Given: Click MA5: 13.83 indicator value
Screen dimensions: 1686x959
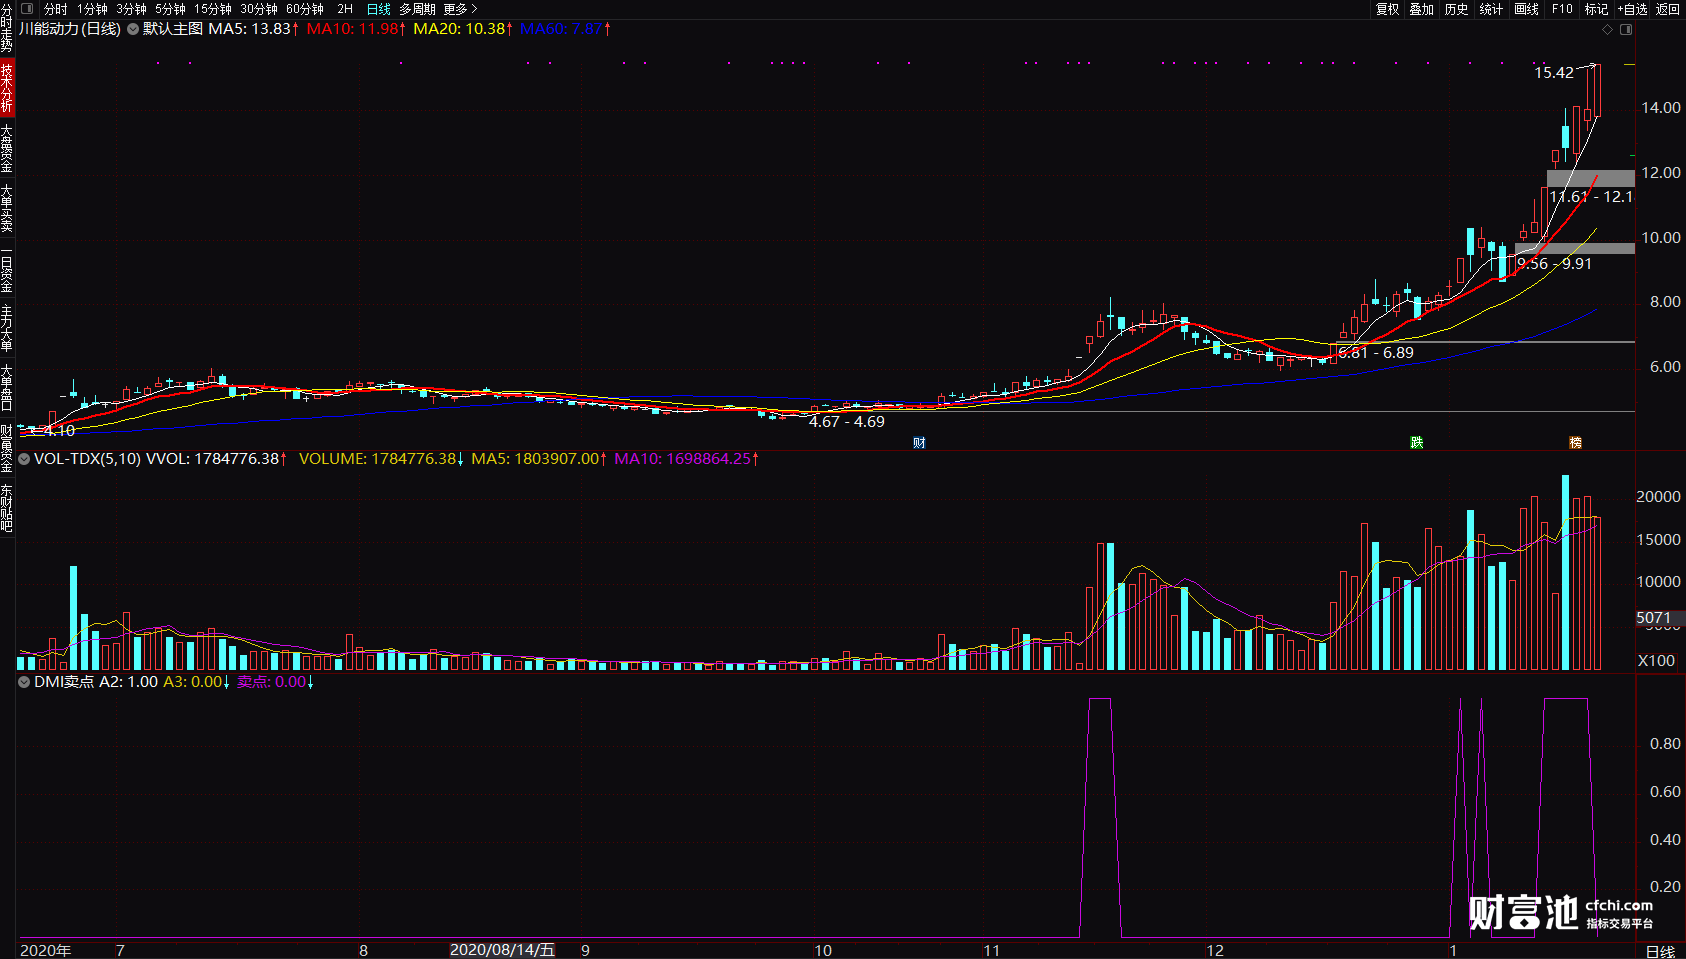Looking at the screenshot, I should pos(254,29).
